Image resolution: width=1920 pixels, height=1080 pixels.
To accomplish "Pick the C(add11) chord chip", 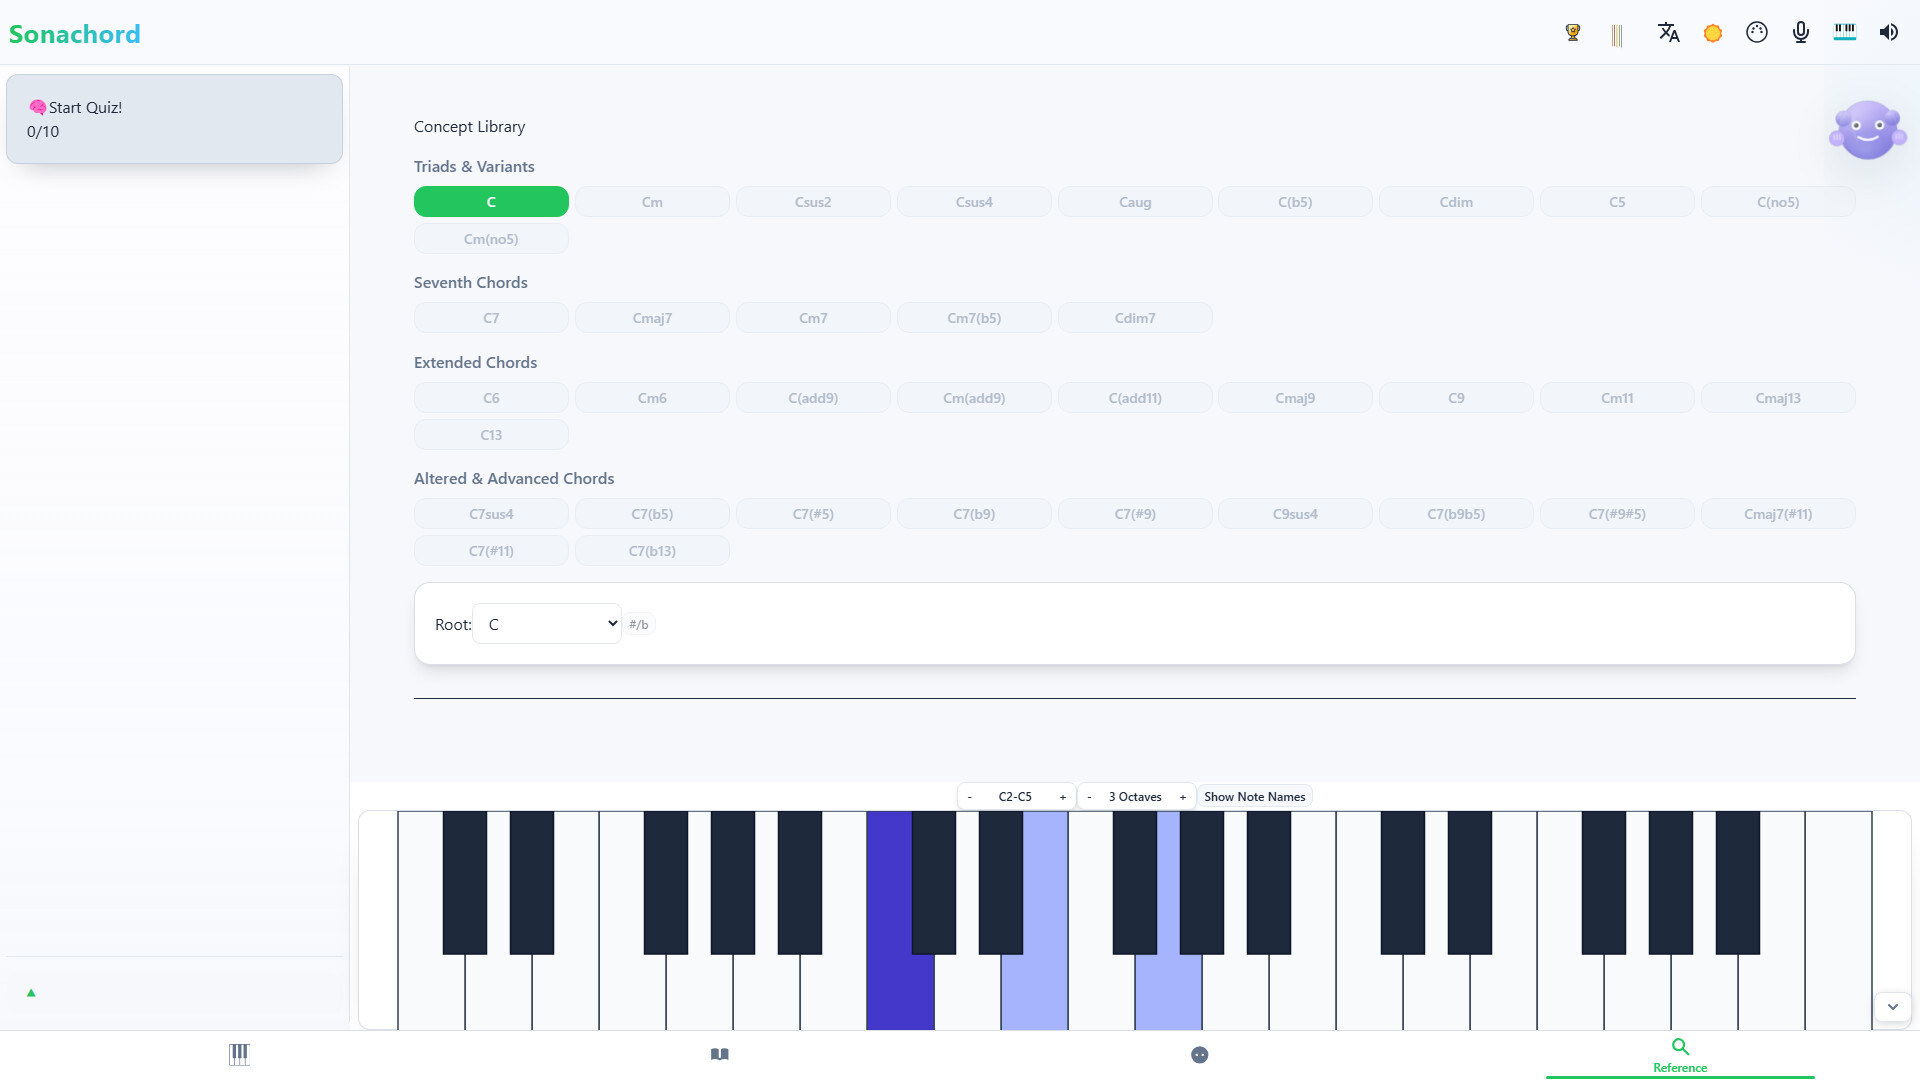I will pyautogui.click(x=1135, y=398).
